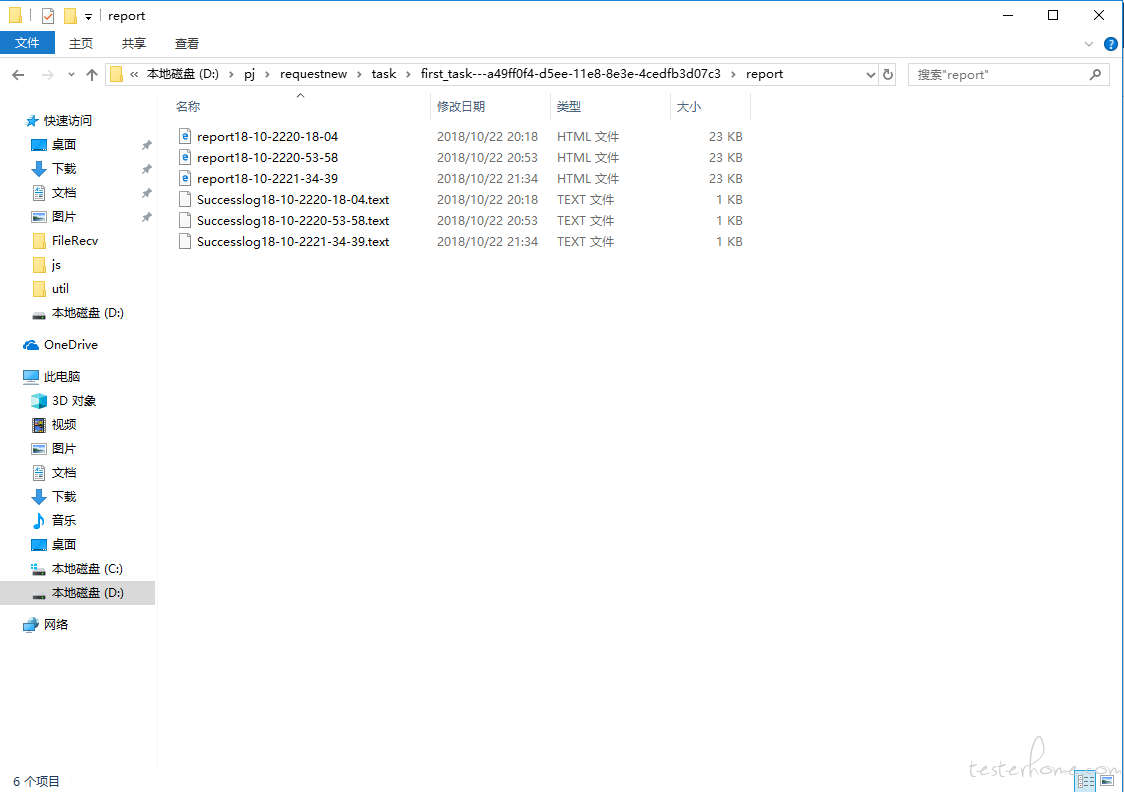The height and width of the screenshot is (792, 1124).
Task: Open FileRecv folder in navigation pane
Action: 75,241
